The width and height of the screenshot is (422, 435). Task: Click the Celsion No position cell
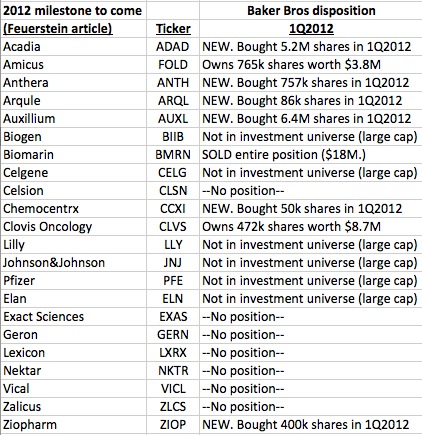311,191
